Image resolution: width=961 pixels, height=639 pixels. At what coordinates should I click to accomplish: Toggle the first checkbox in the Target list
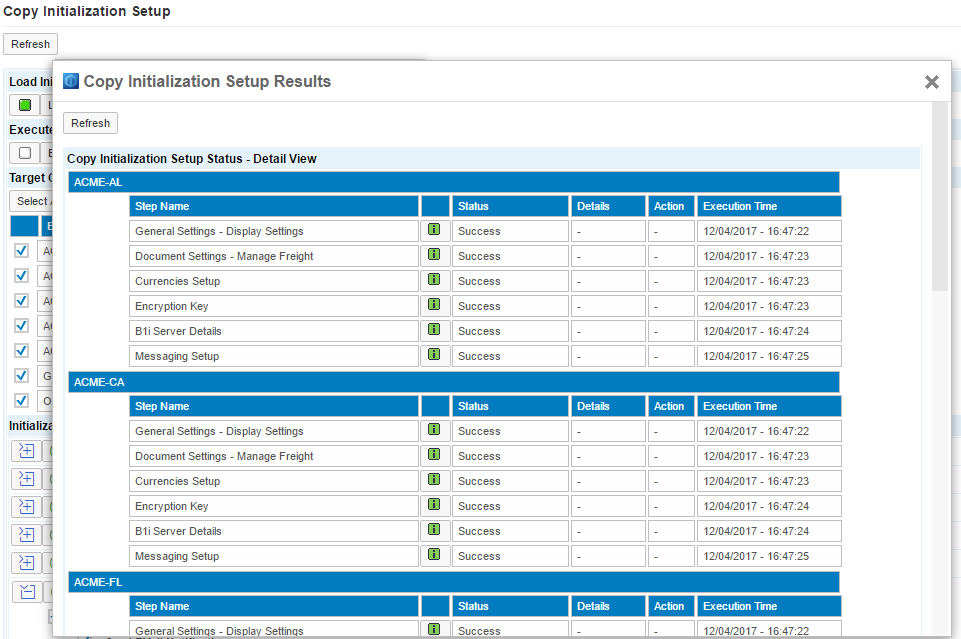coord(21,250)
